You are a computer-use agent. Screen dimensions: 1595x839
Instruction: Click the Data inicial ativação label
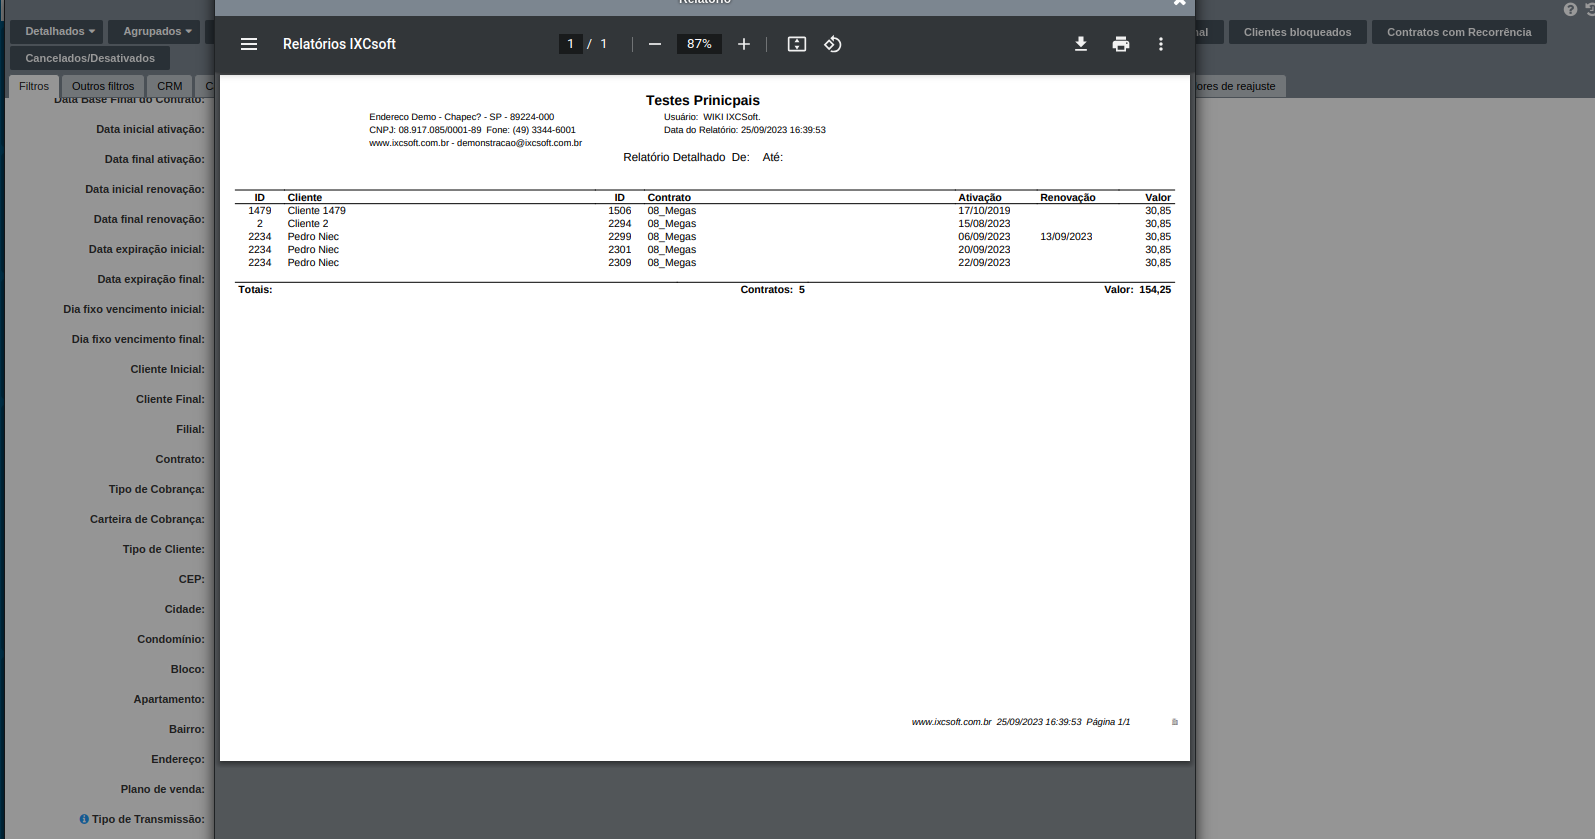150,129
